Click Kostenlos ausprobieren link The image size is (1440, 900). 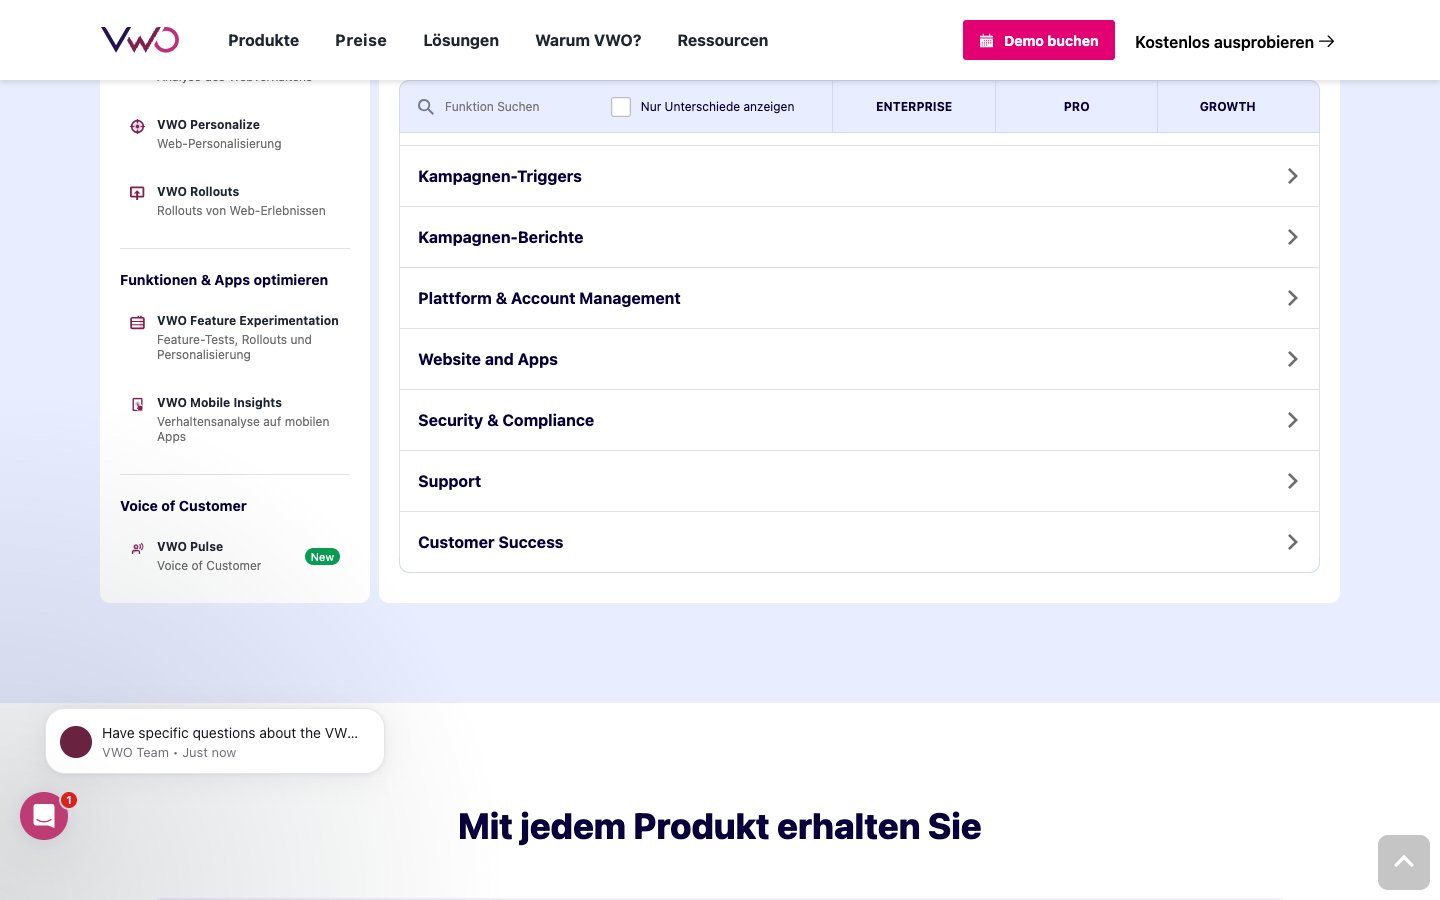(1234, 42)
